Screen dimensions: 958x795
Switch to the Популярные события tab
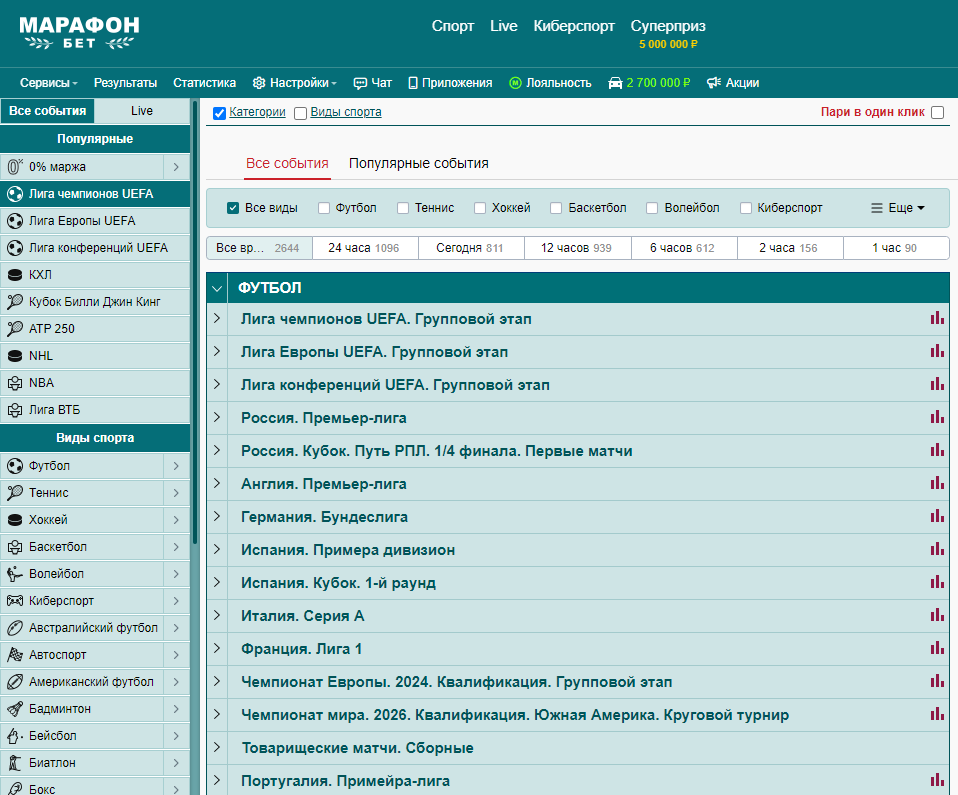[419, 164]
